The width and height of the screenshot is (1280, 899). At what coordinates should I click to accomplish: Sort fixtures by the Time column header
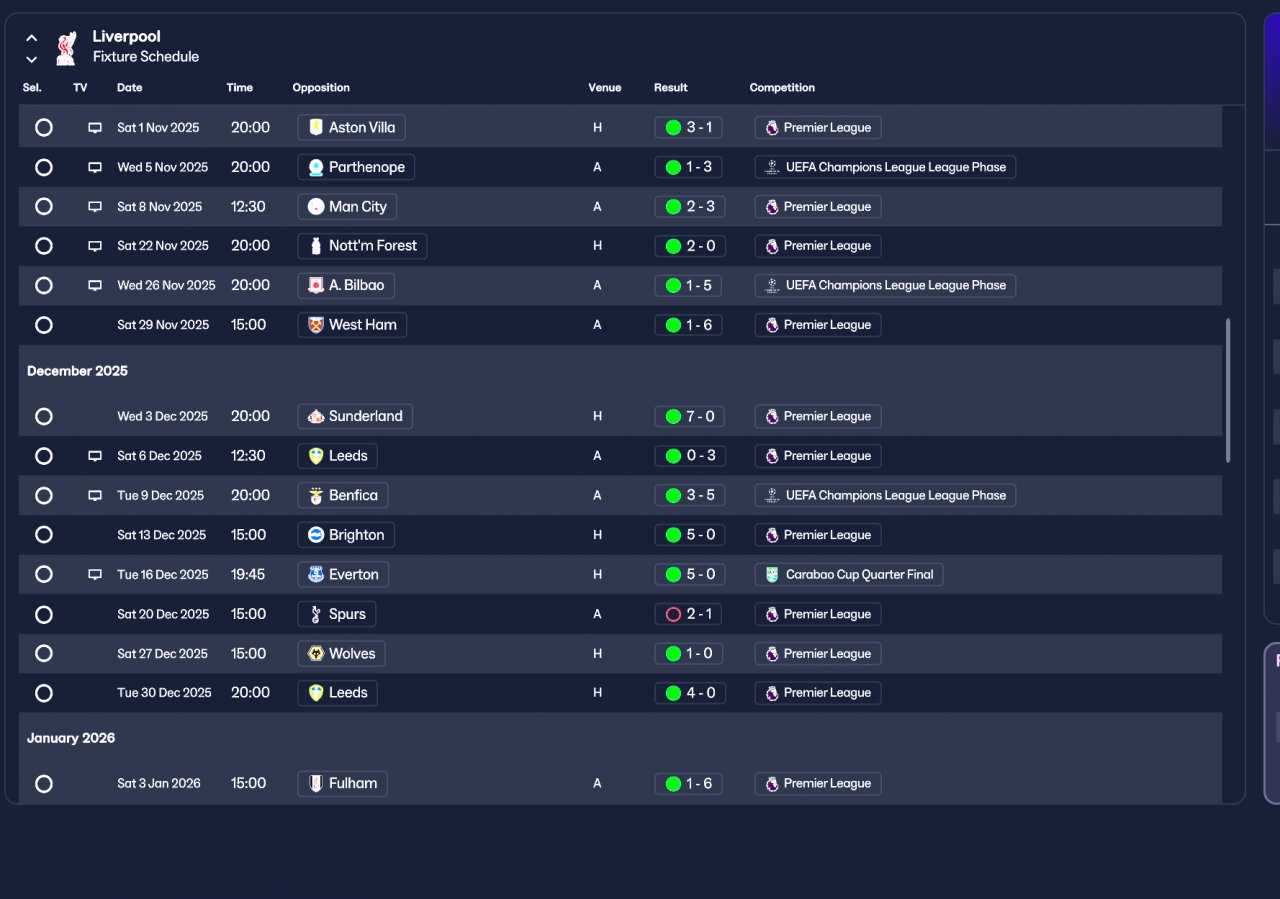click(240, 88)
